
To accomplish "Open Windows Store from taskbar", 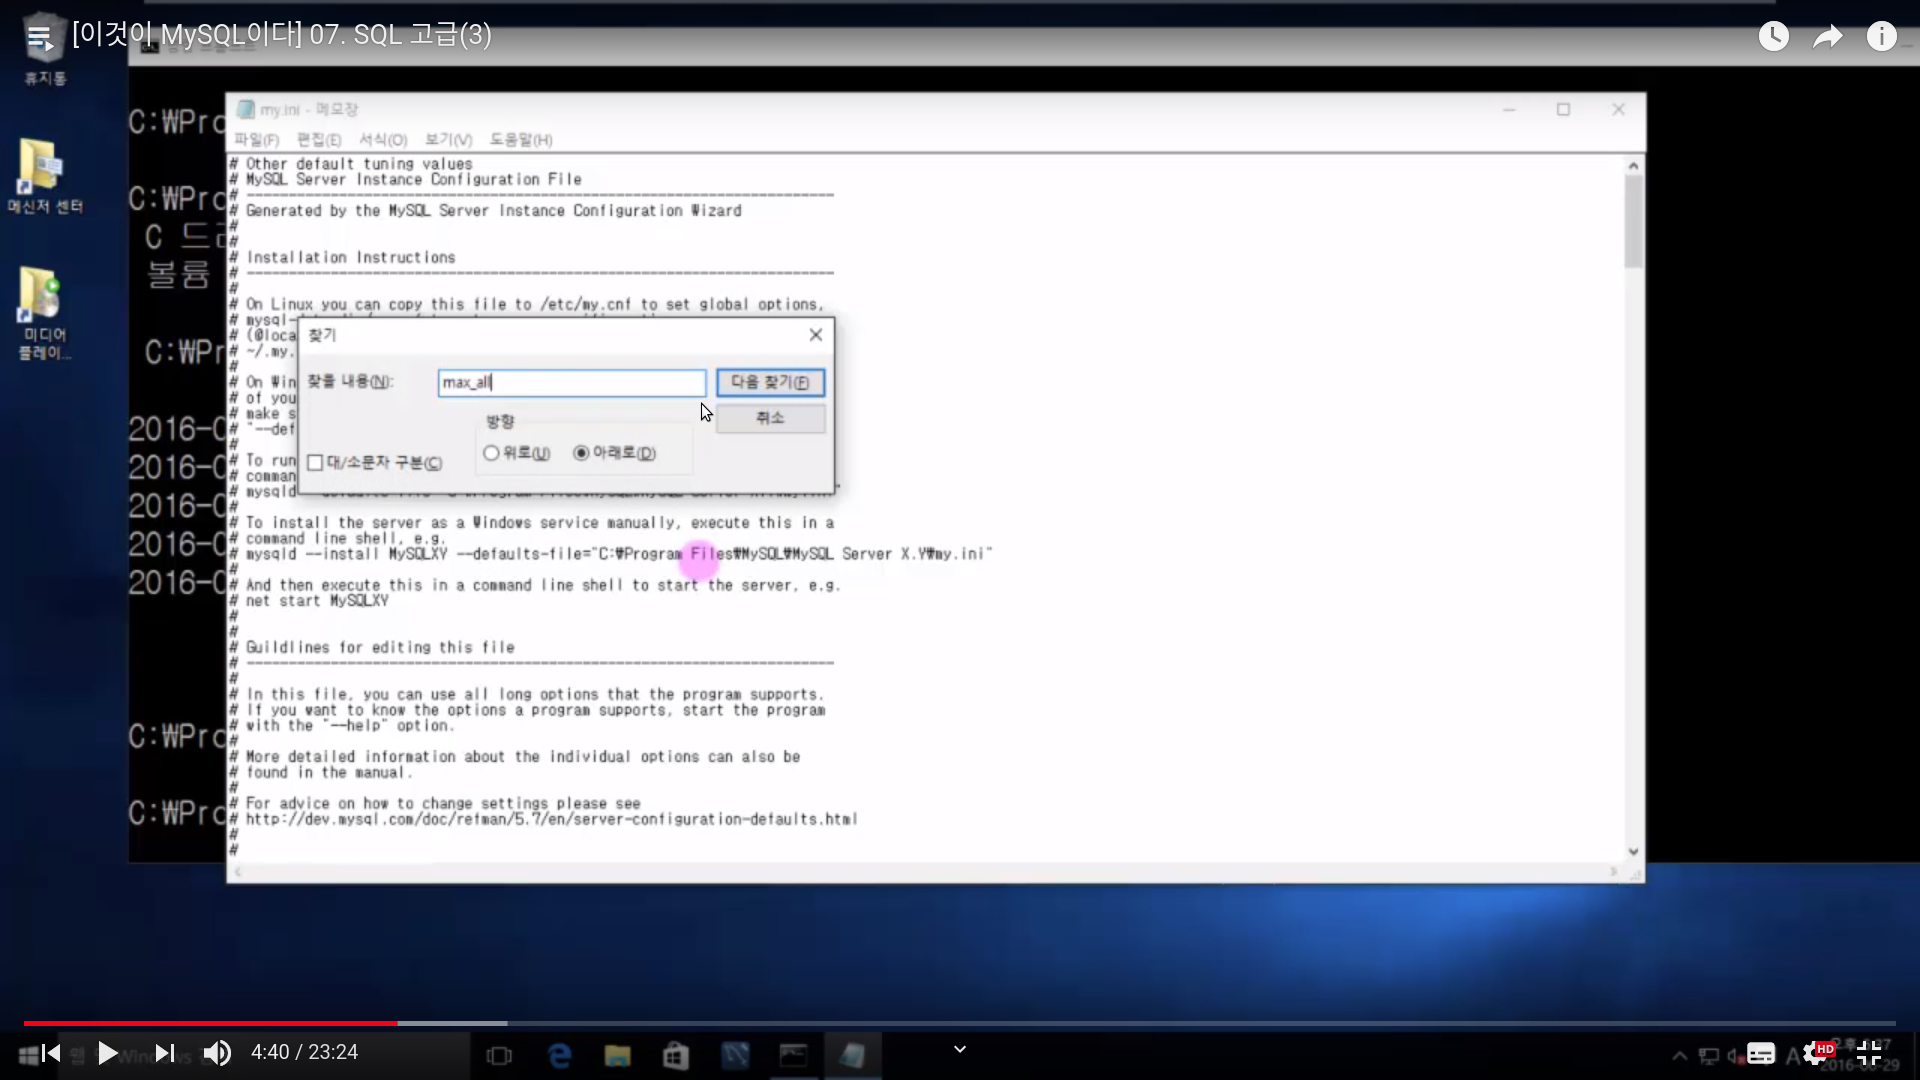I will [x=676, y=1056].
